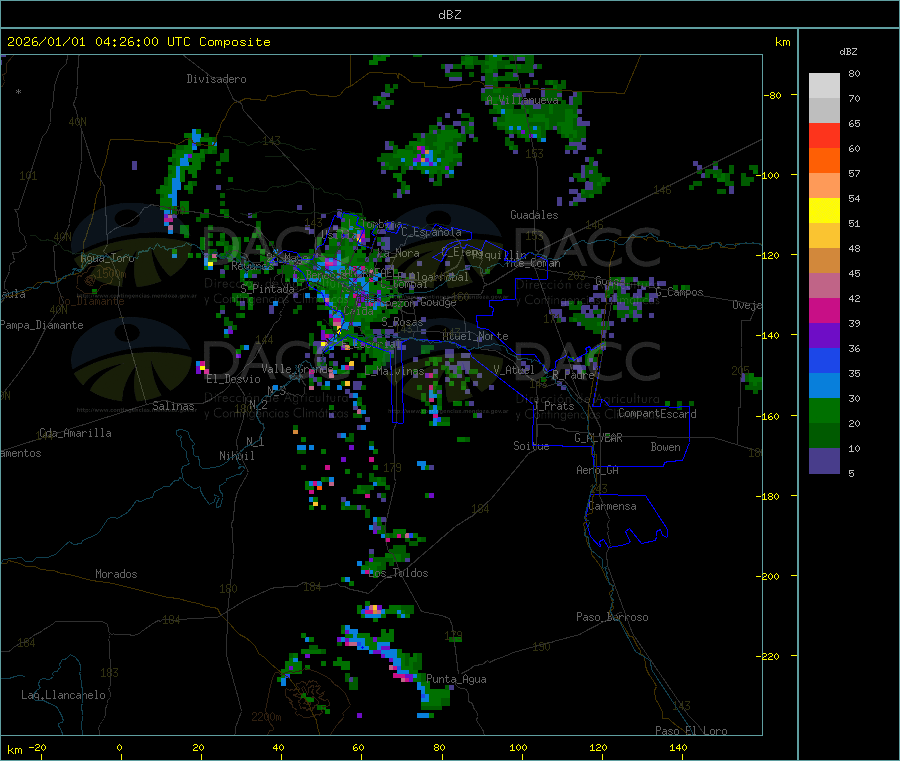This screenshot has height=761, width=900.
Task: Click the Salinas place label
Action: [x=173, y=406]
